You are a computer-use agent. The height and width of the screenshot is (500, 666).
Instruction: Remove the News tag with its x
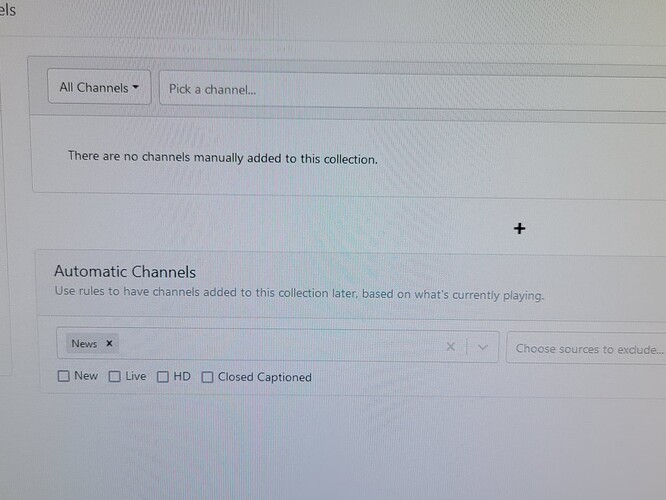pos(109,343)
